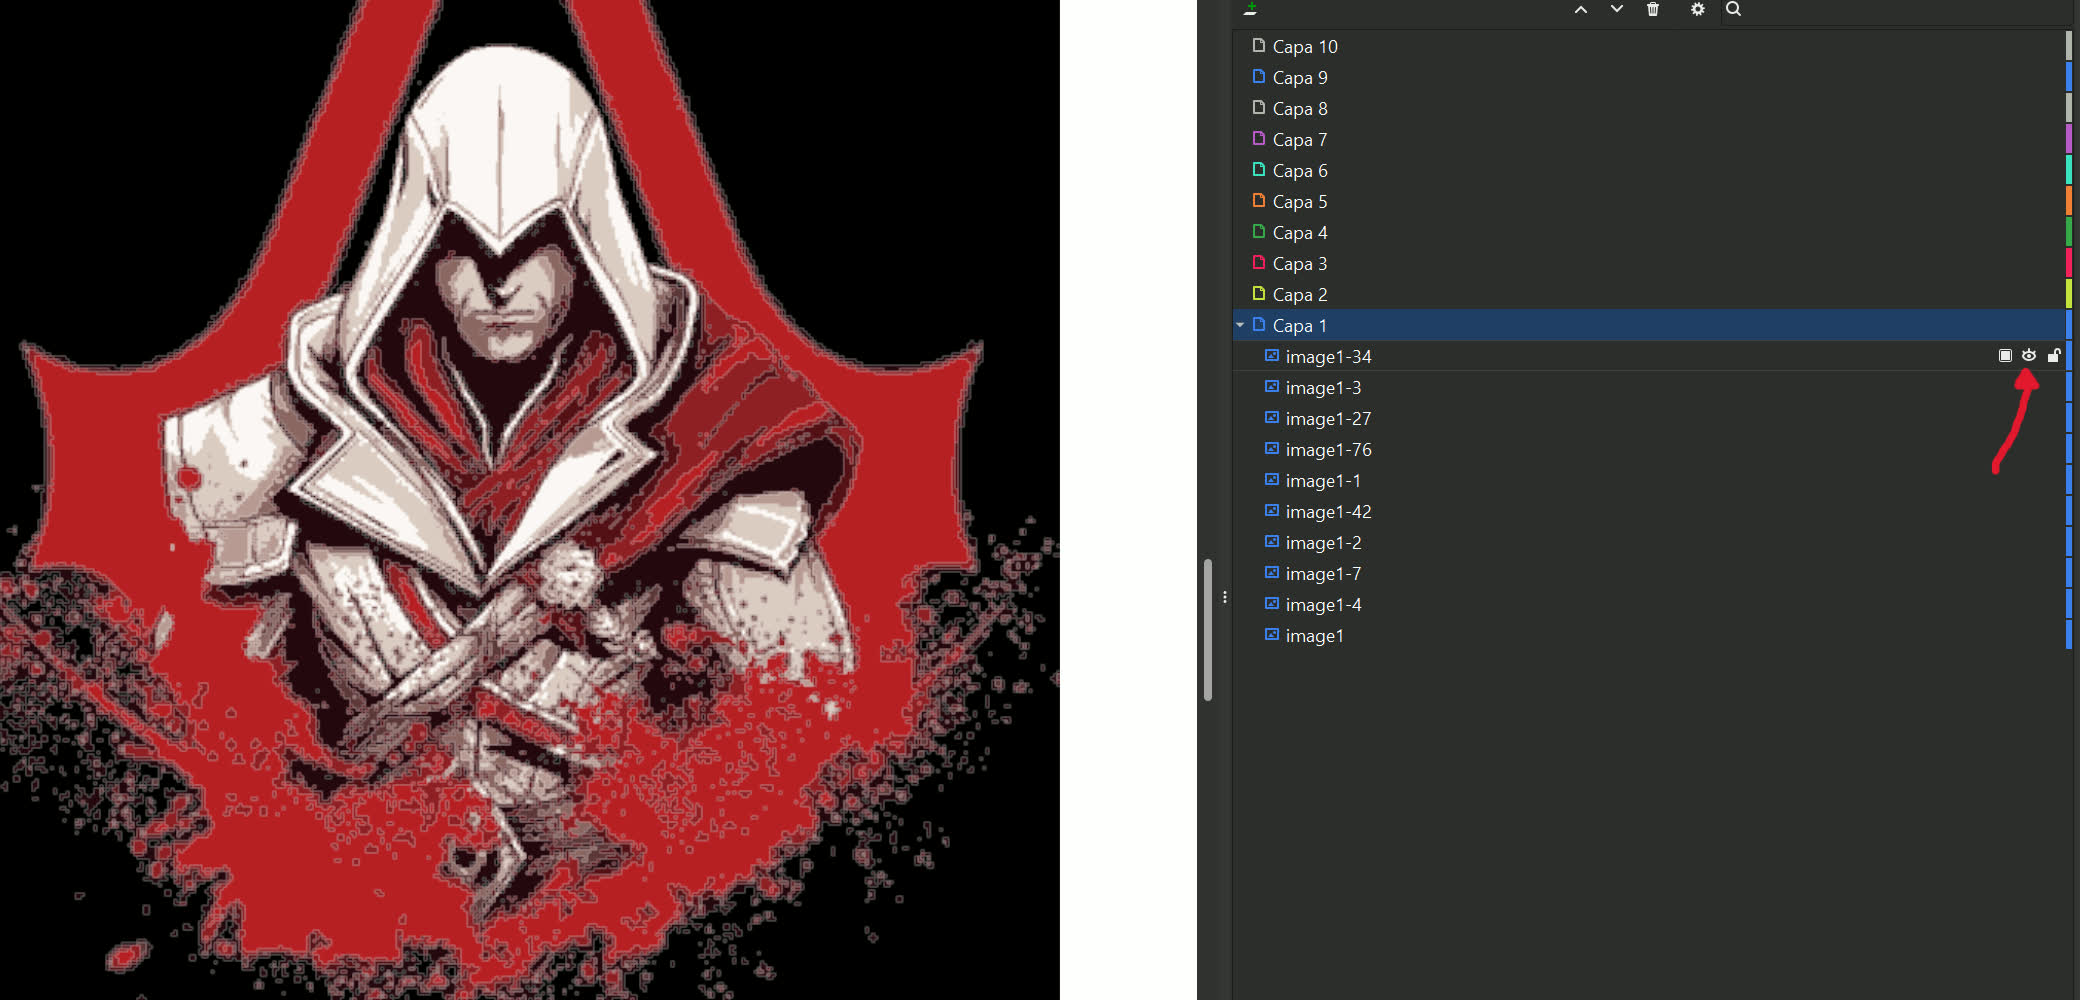Viewport: 2080px width, 1000px height.
Task: Select object image1-4
Action: point(1323,604)
